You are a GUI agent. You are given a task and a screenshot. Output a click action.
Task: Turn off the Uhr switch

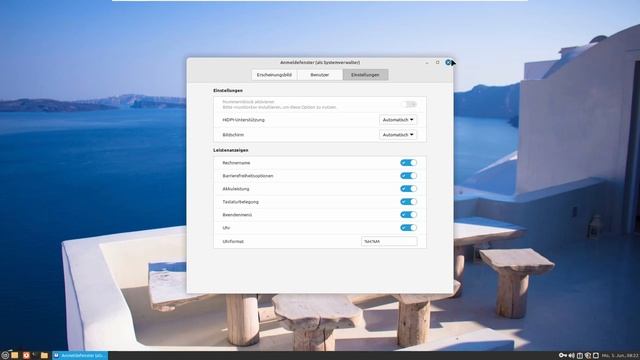409,228
